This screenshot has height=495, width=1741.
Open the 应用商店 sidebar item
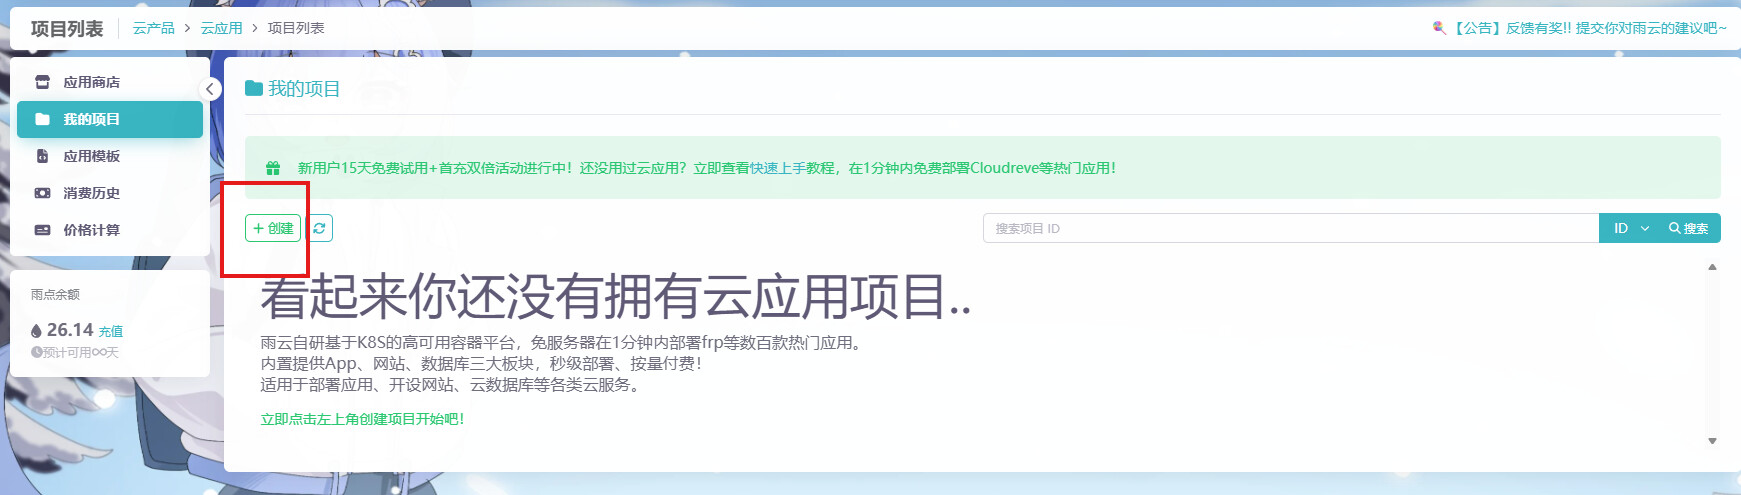coord(91,82)
